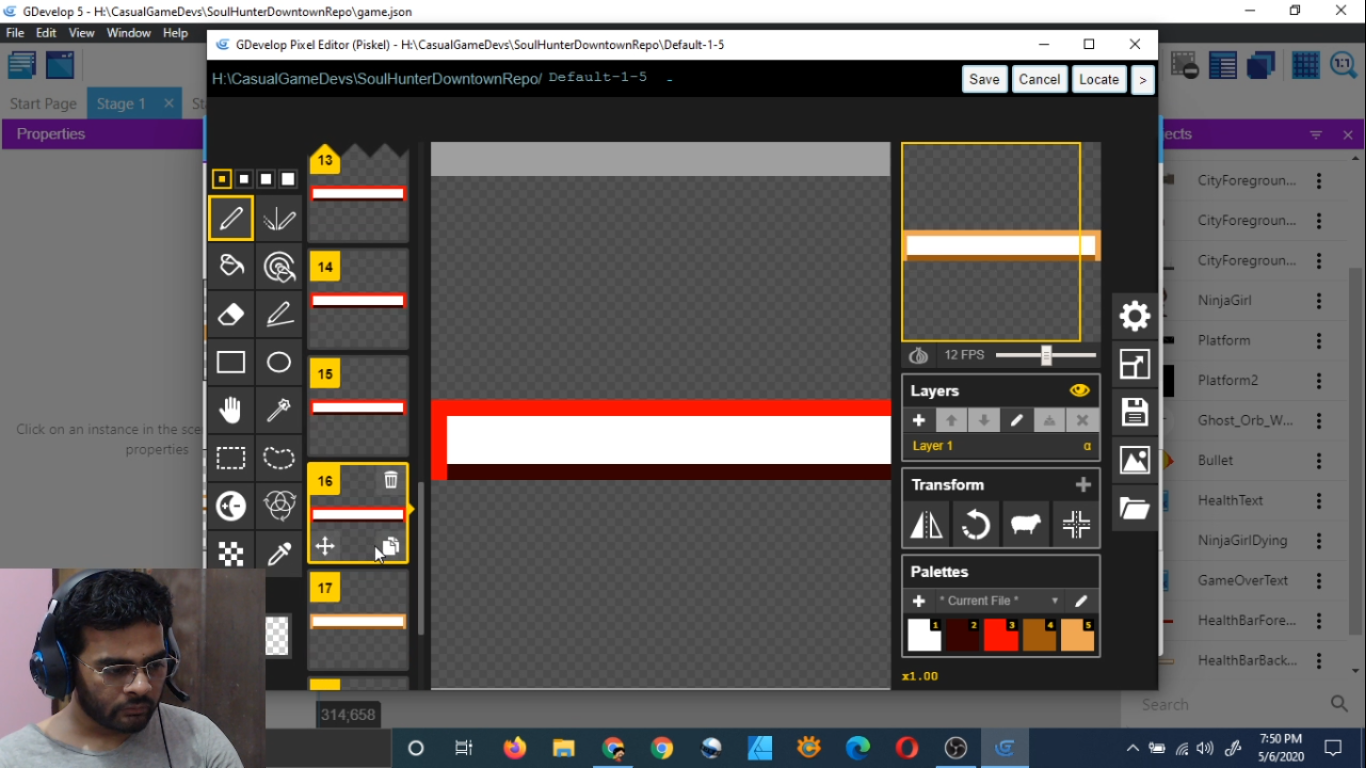This screenshot has height=768, width=1366.
Task: Rotate the sprite with Transform rotate icon
Action: [976, 524]
